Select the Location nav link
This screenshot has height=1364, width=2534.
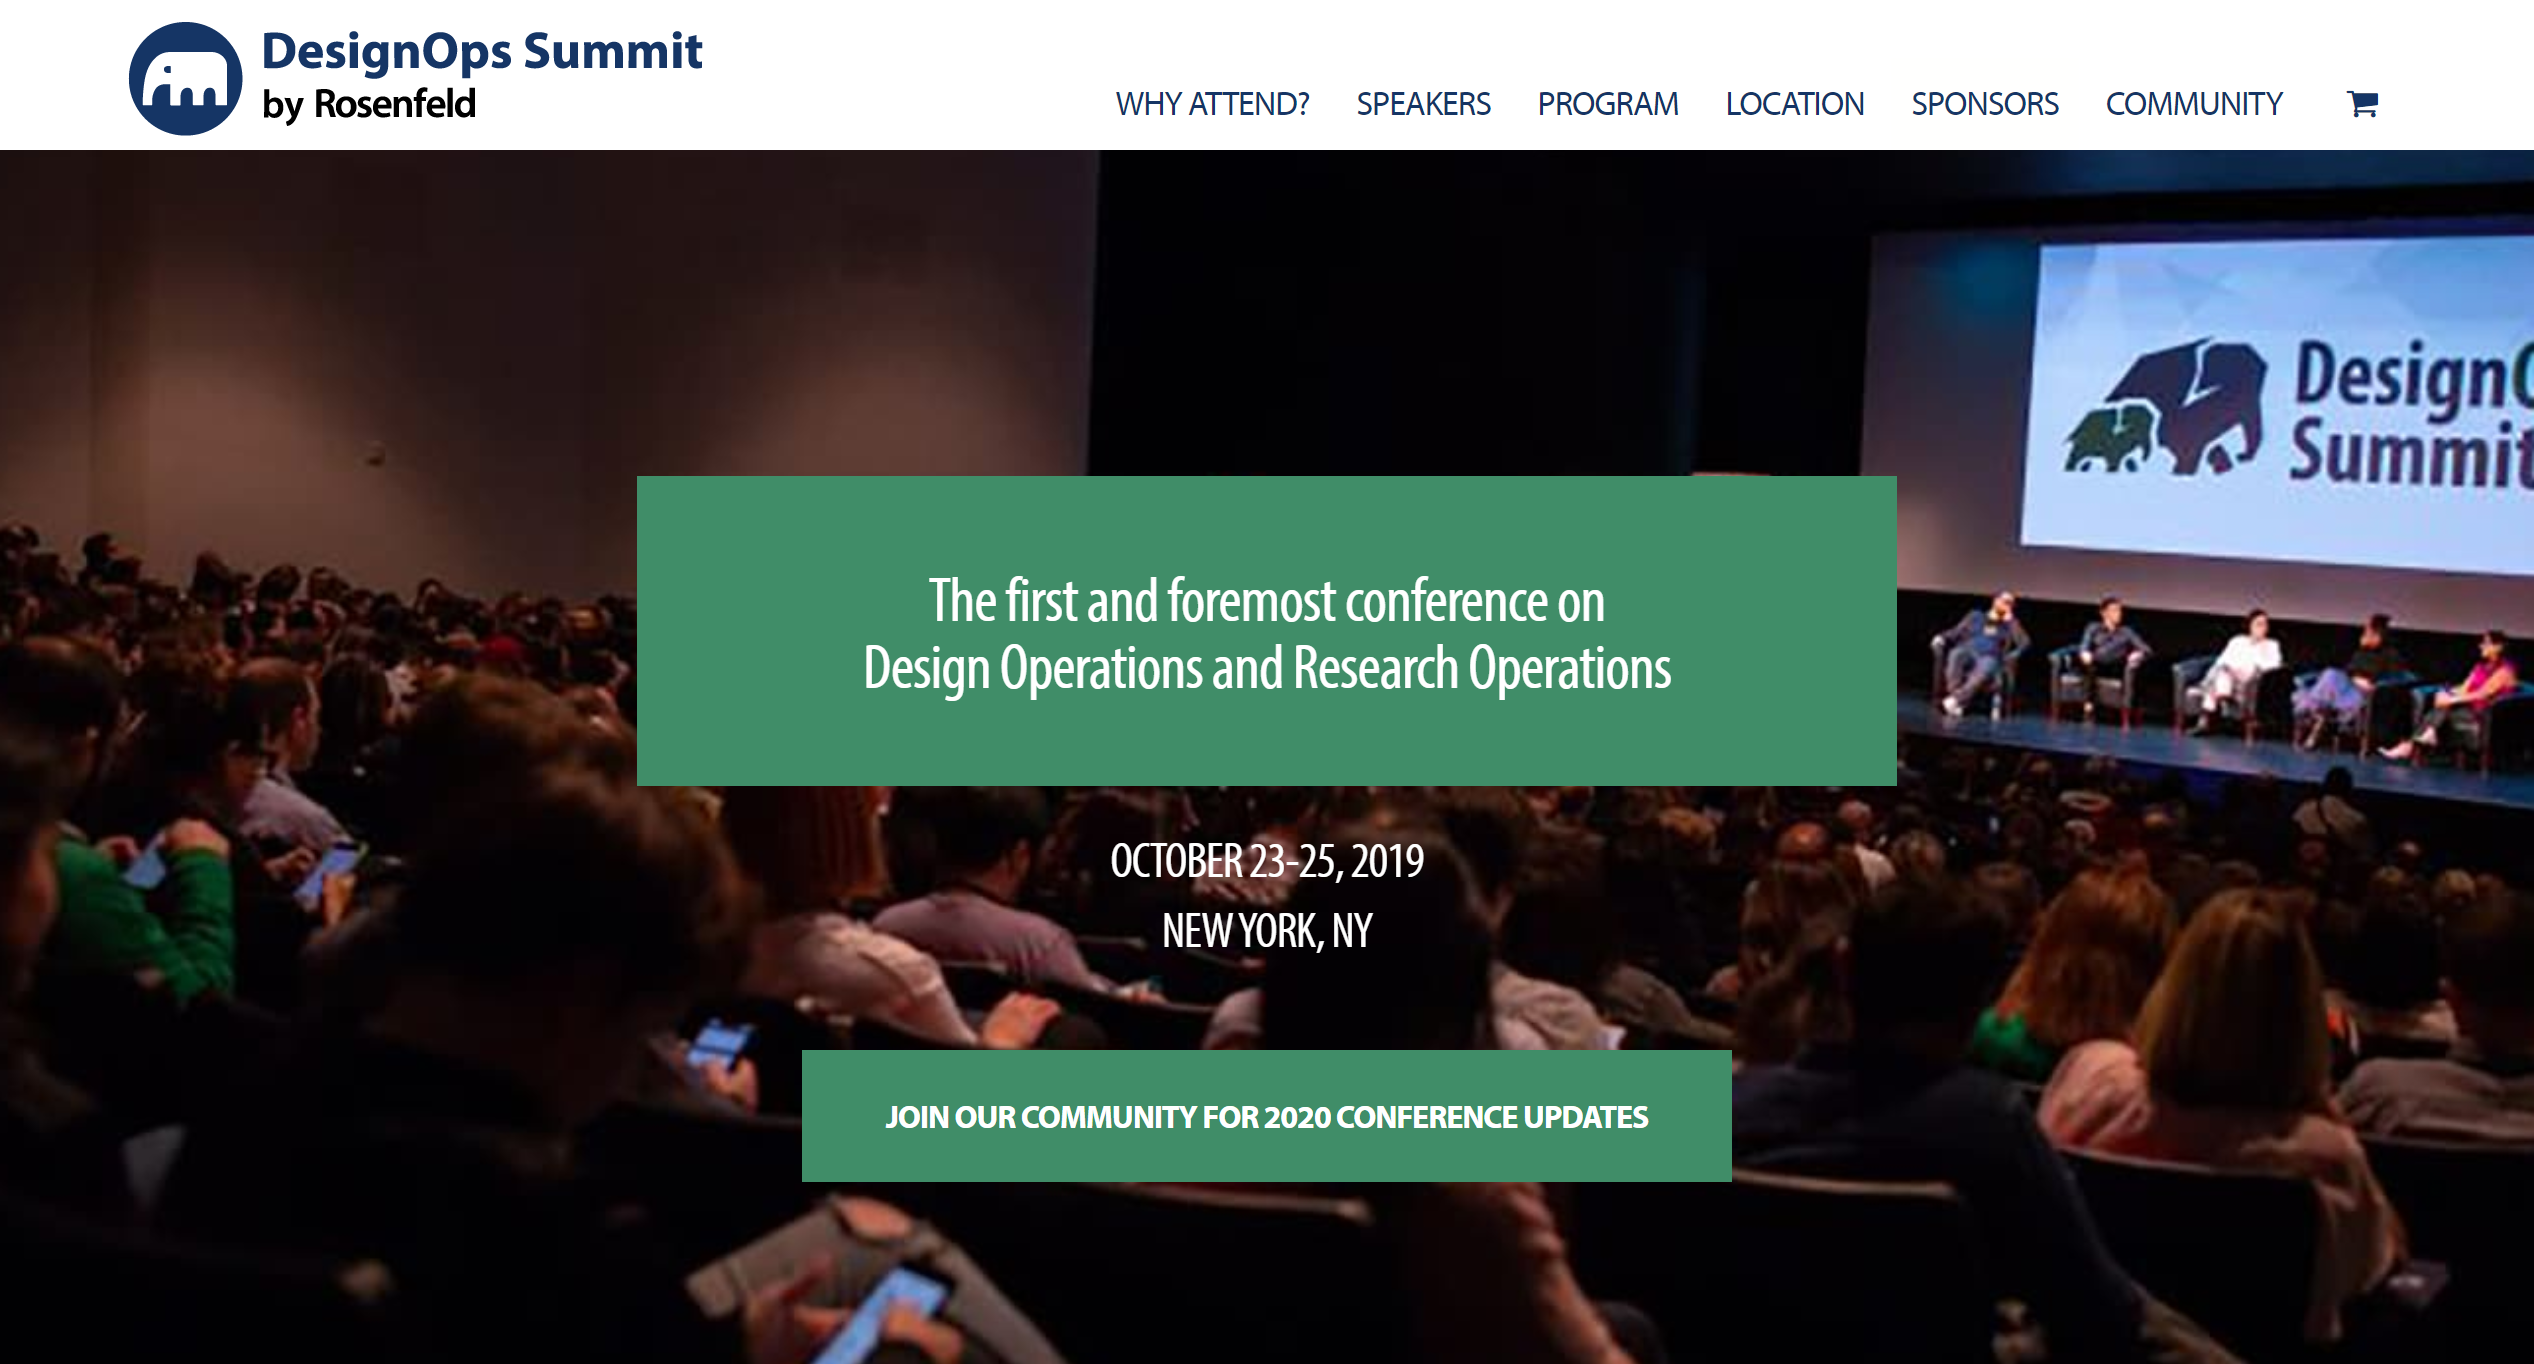1794,104
